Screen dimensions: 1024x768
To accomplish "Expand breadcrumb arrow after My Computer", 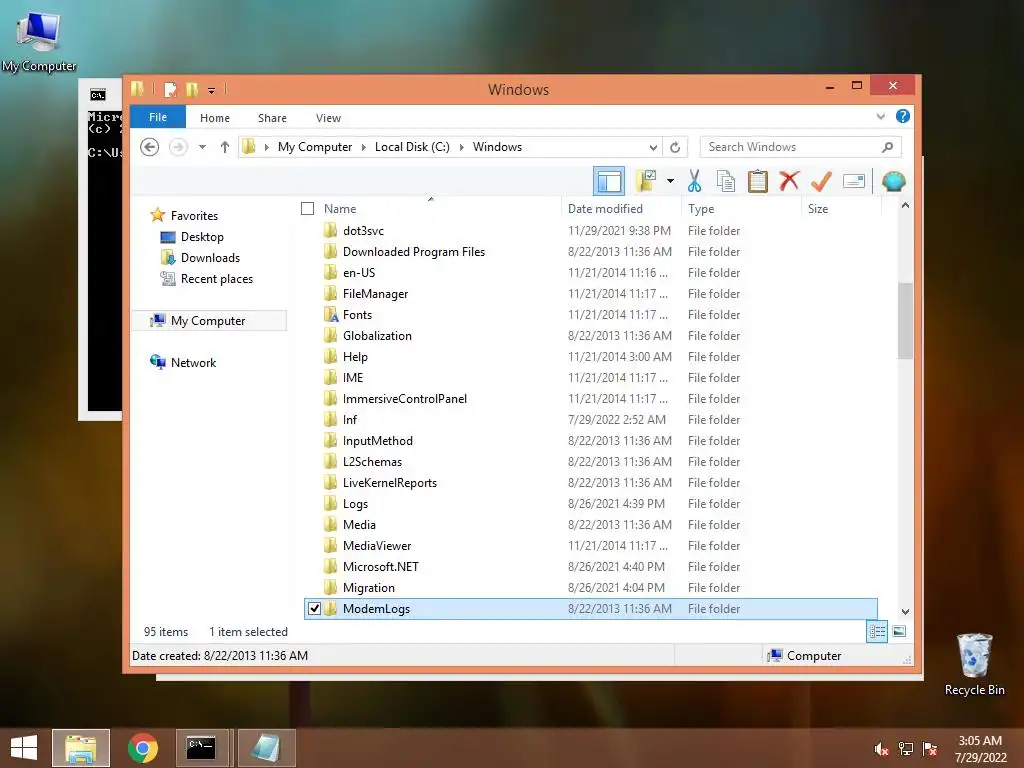I will (364, 148).
